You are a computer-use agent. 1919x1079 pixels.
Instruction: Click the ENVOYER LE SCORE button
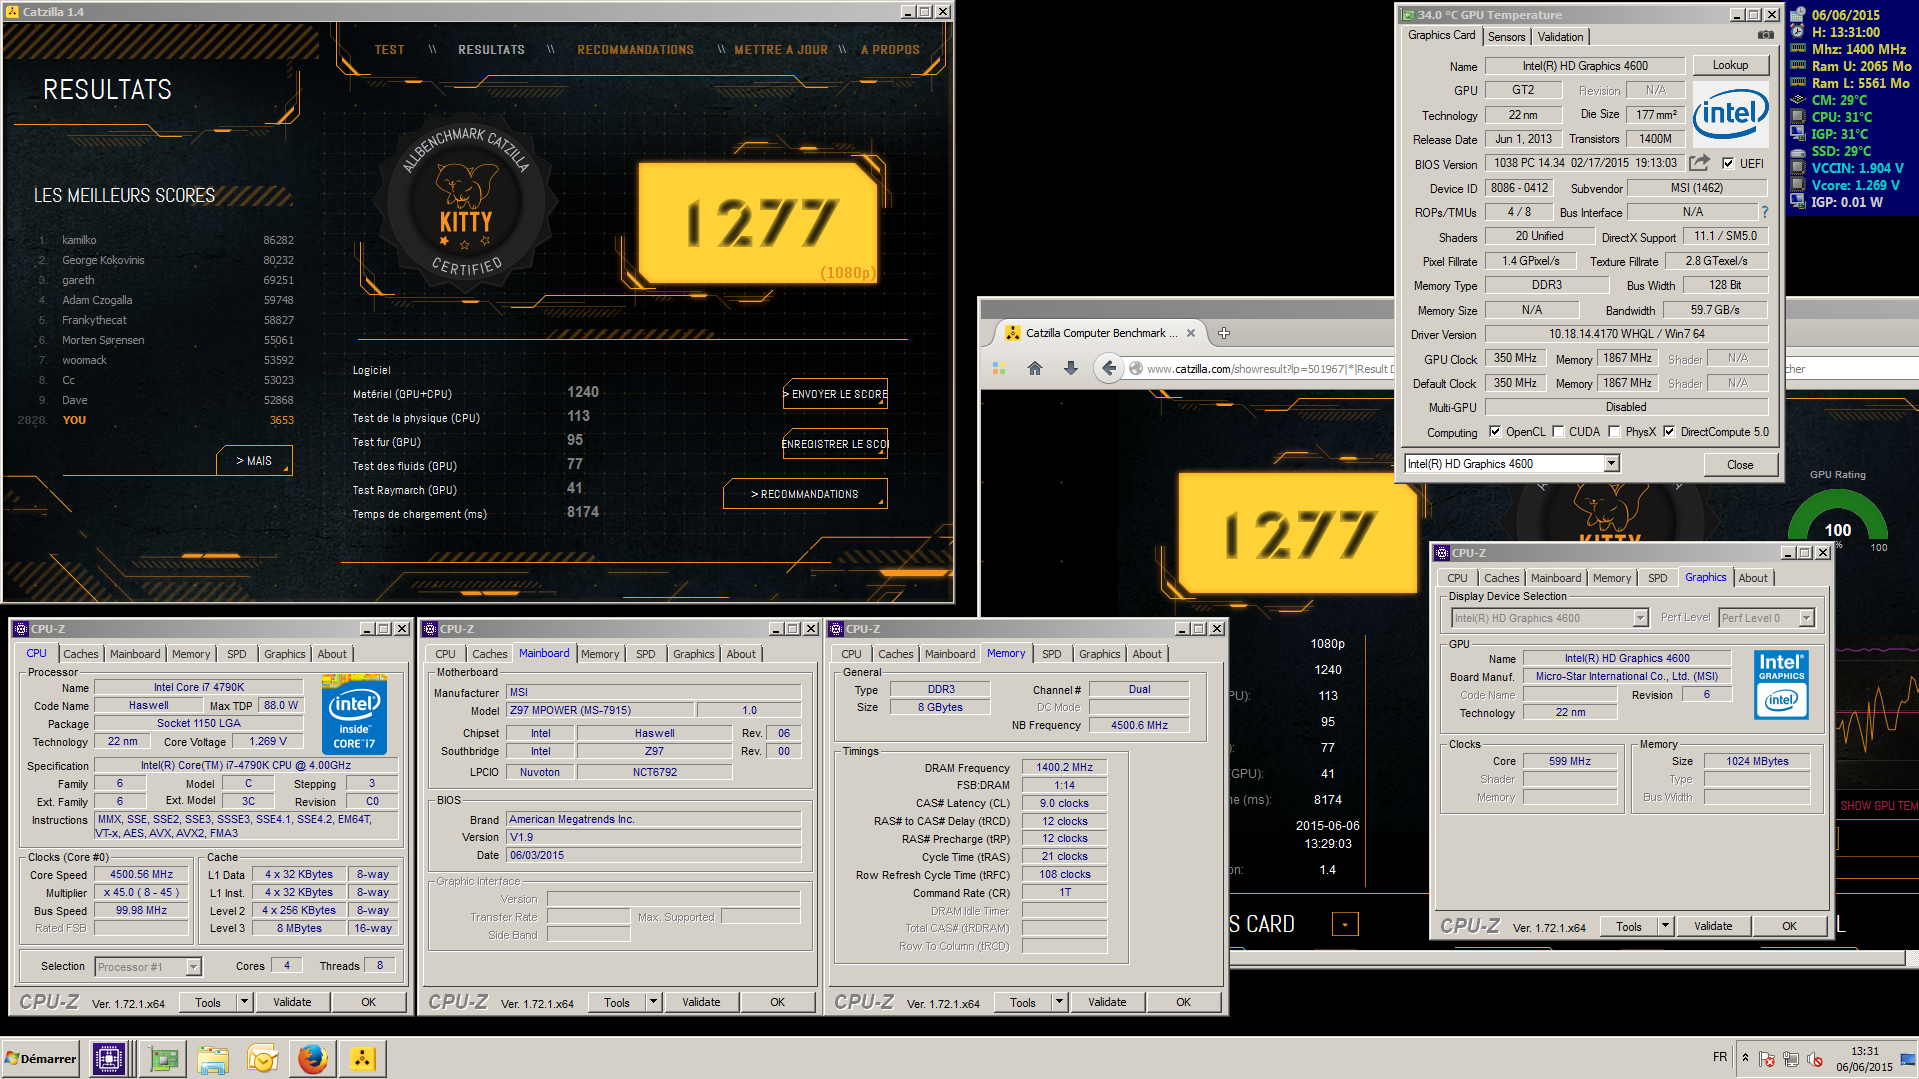coord(836,394)
